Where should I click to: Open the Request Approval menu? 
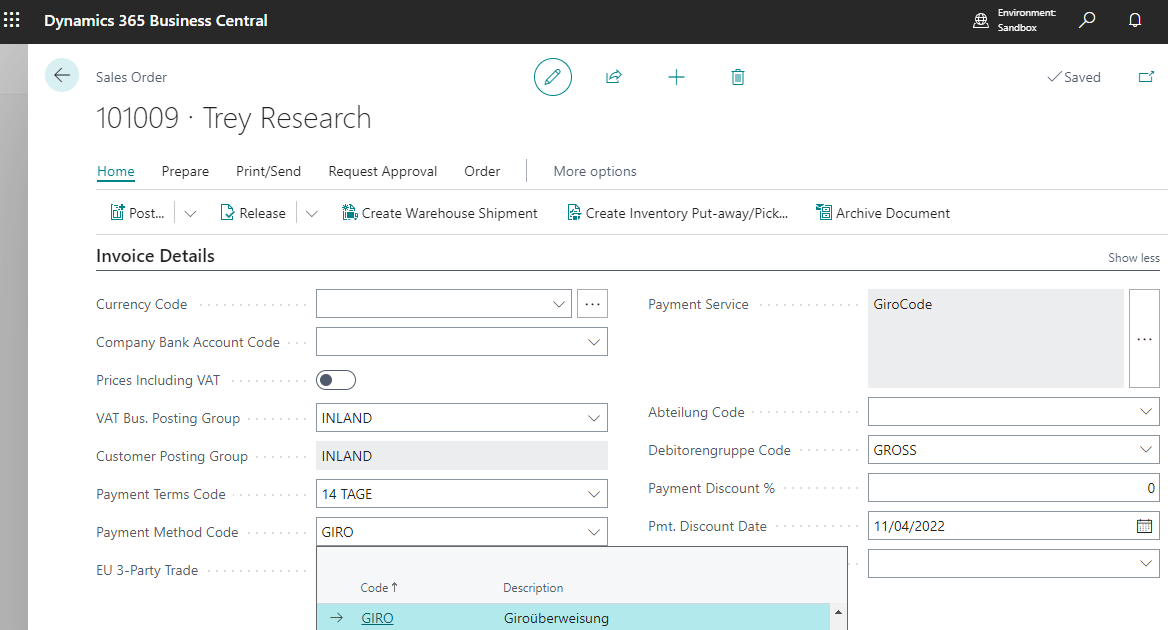(382, 171)
